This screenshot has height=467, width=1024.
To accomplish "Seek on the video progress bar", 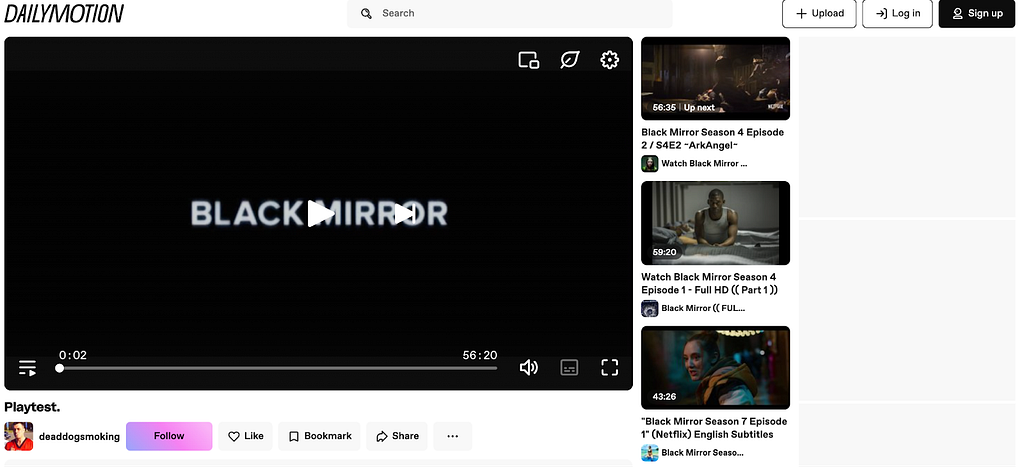I will pos(278,368).
